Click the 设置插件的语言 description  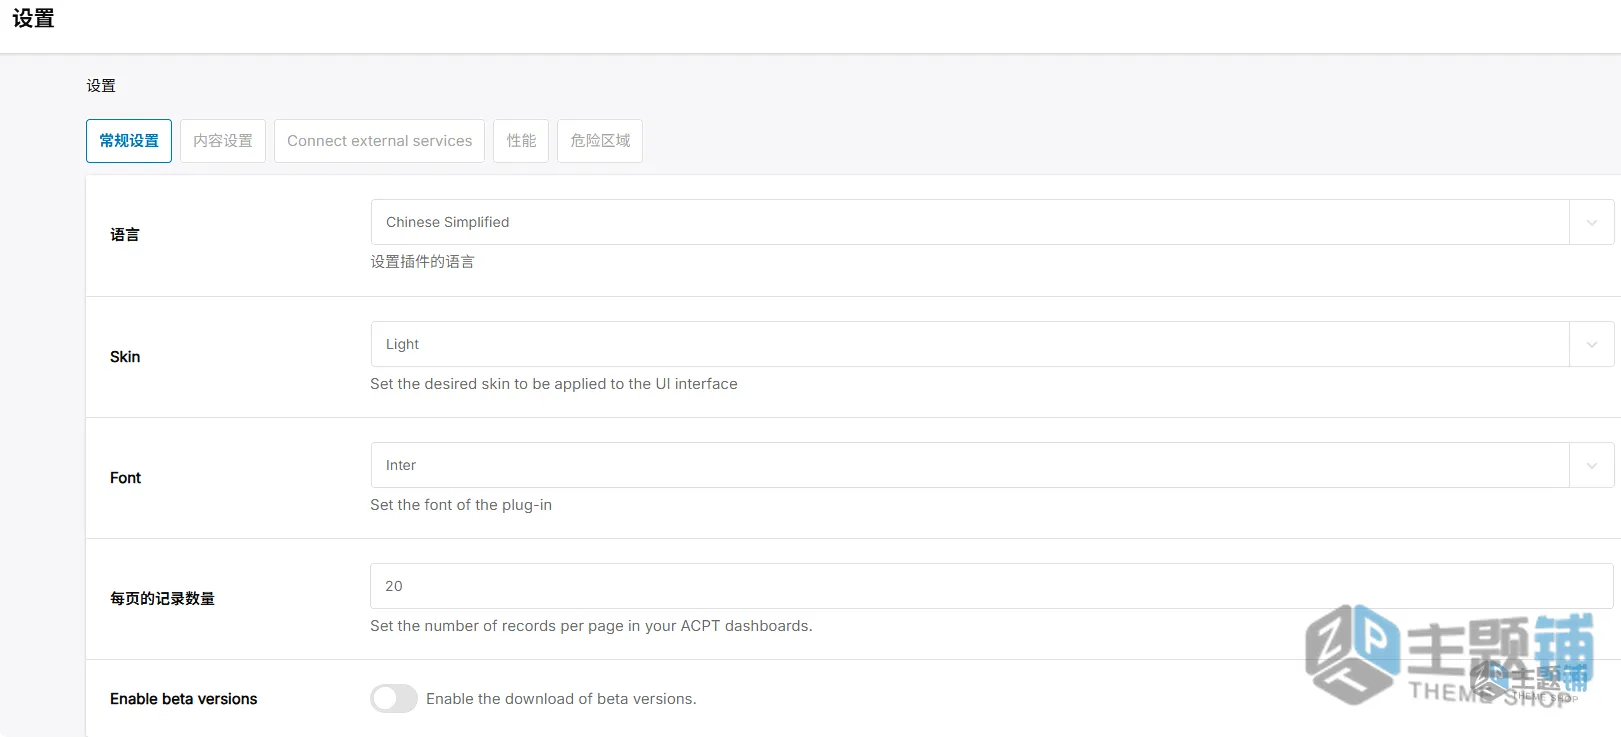[422, 262]
